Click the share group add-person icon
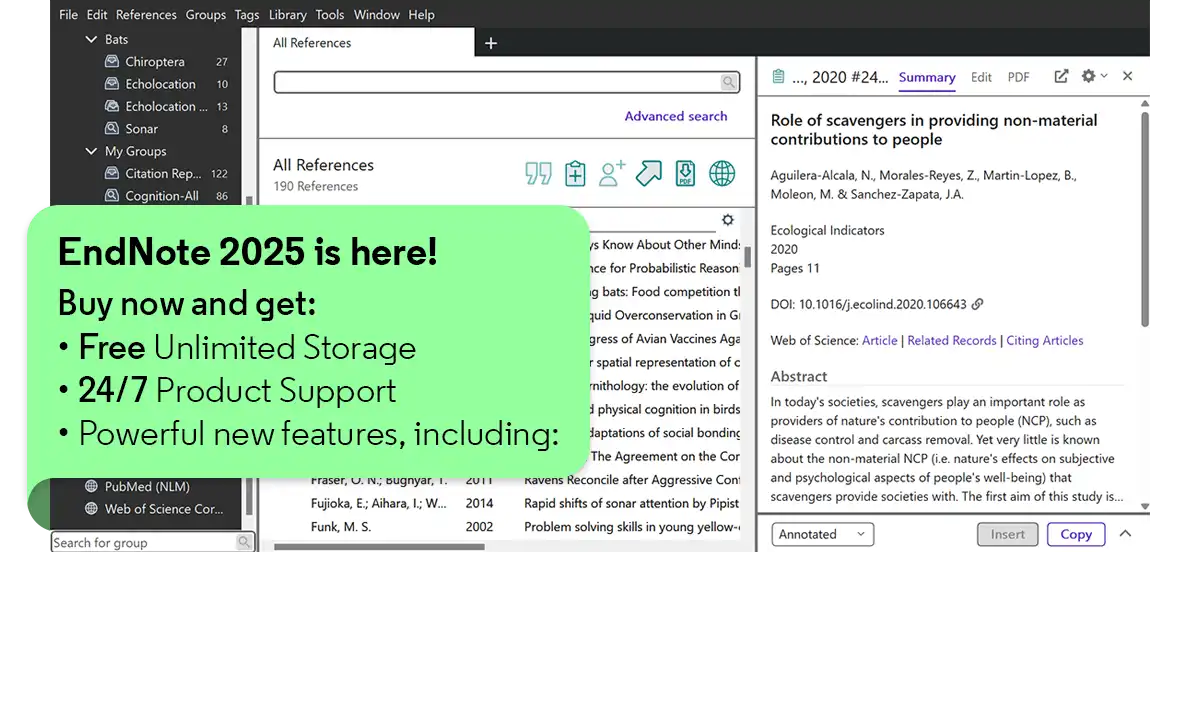Screen dimensions: 1200x720 click(612, 174)
